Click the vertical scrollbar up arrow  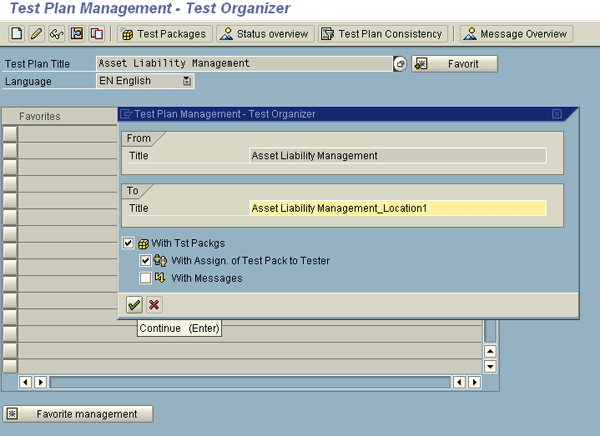tap(490, 351)
